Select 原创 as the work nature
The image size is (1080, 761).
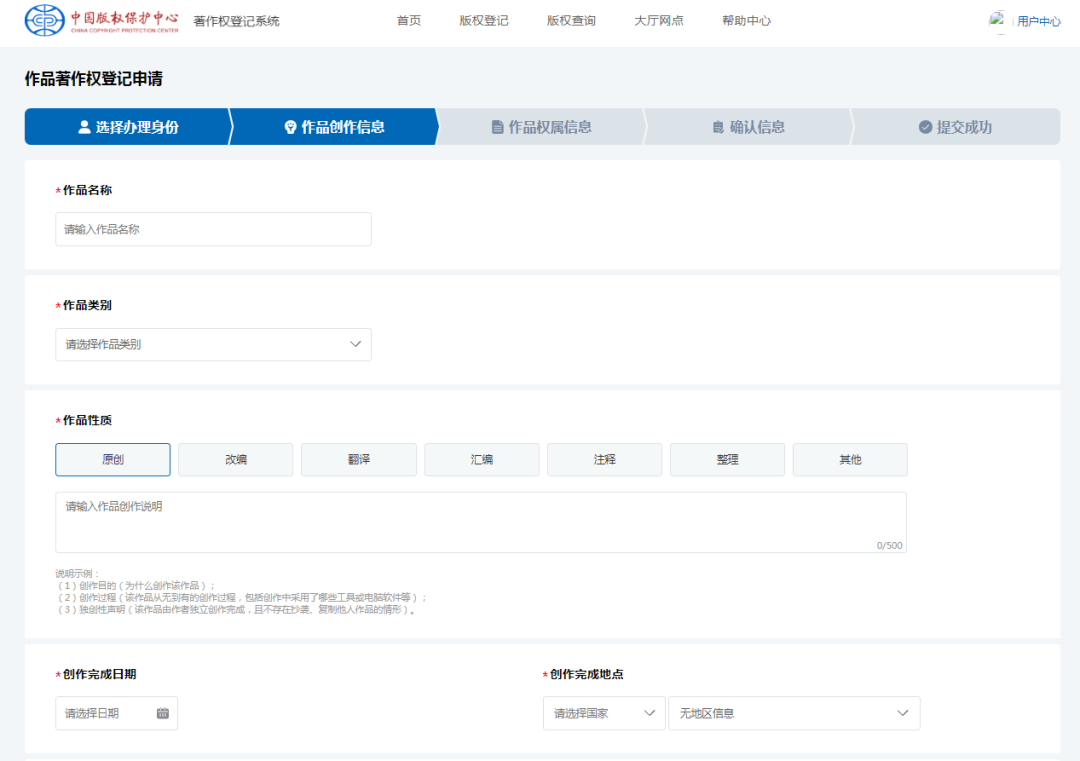[x=112, y=459]
